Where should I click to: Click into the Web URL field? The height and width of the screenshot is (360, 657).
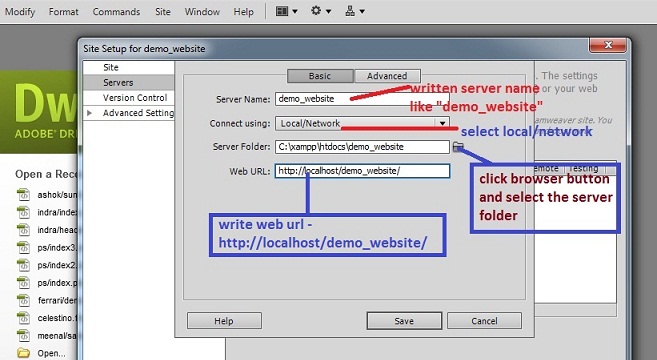tap(362, 171)
